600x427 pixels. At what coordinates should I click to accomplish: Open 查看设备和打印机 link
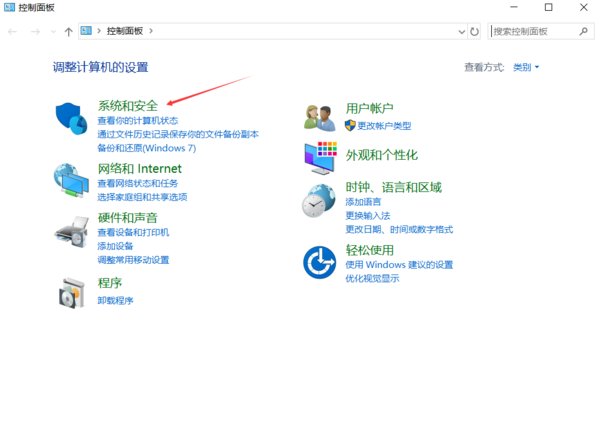(x=133, y=232)
